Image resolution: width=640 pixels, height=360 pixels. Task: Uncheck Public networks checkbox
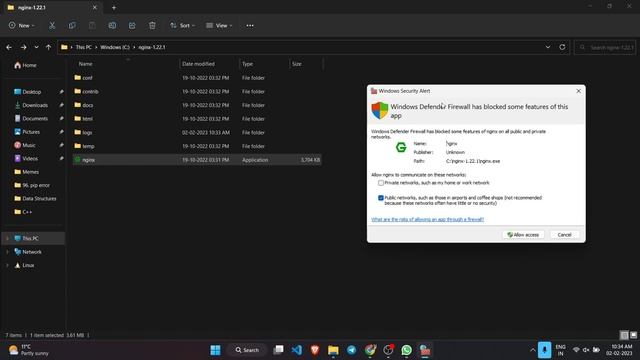(381, 198)
